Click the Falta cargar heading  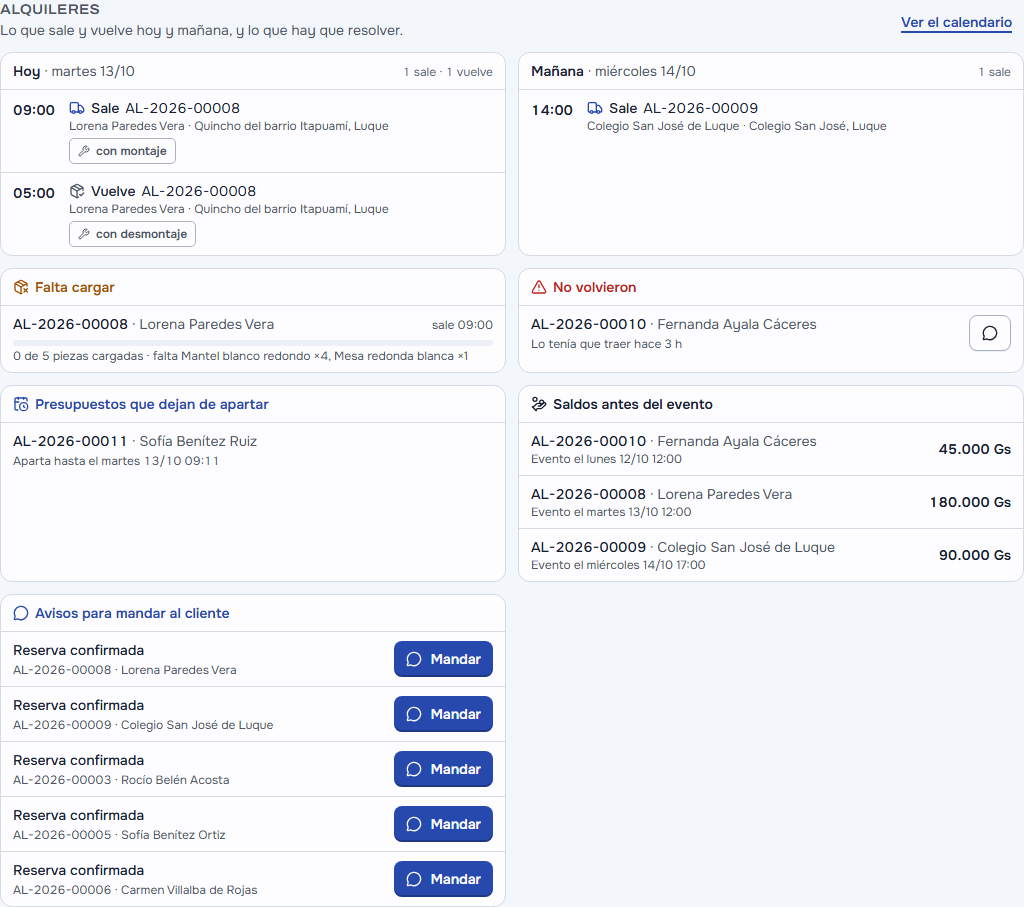coord(74,287)
